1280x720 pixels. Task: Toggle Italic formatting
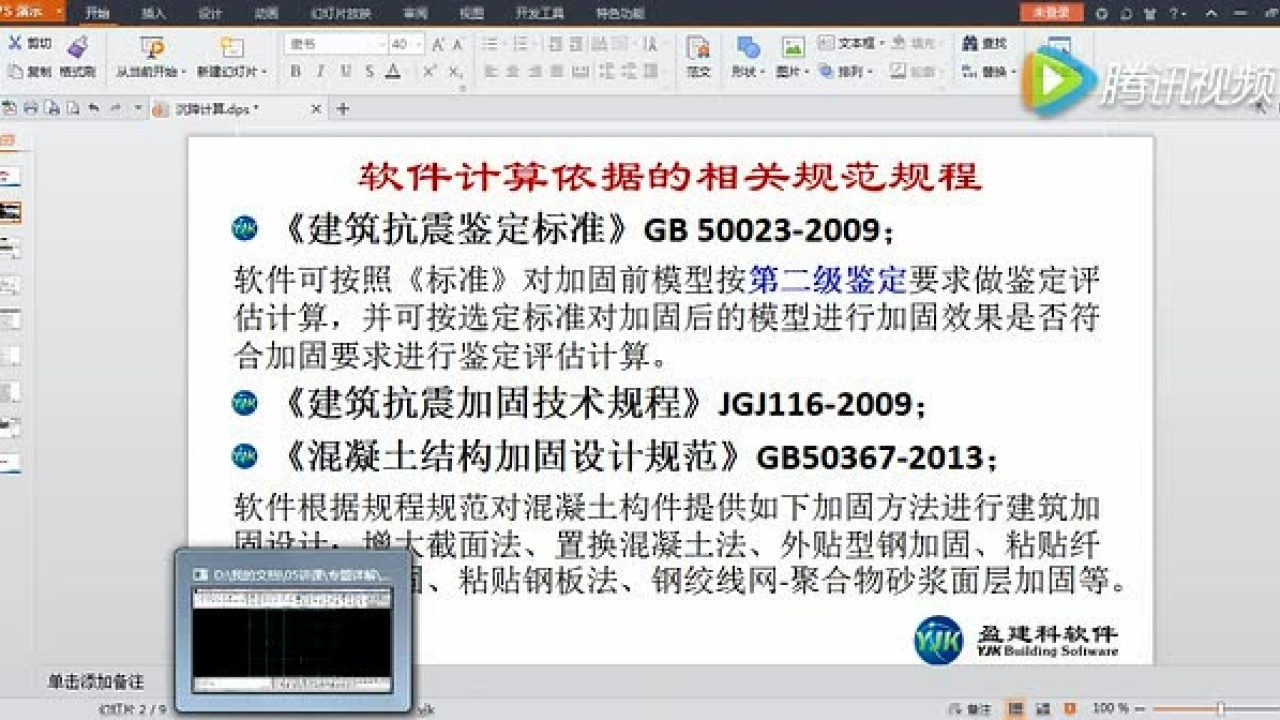[322, 71]
